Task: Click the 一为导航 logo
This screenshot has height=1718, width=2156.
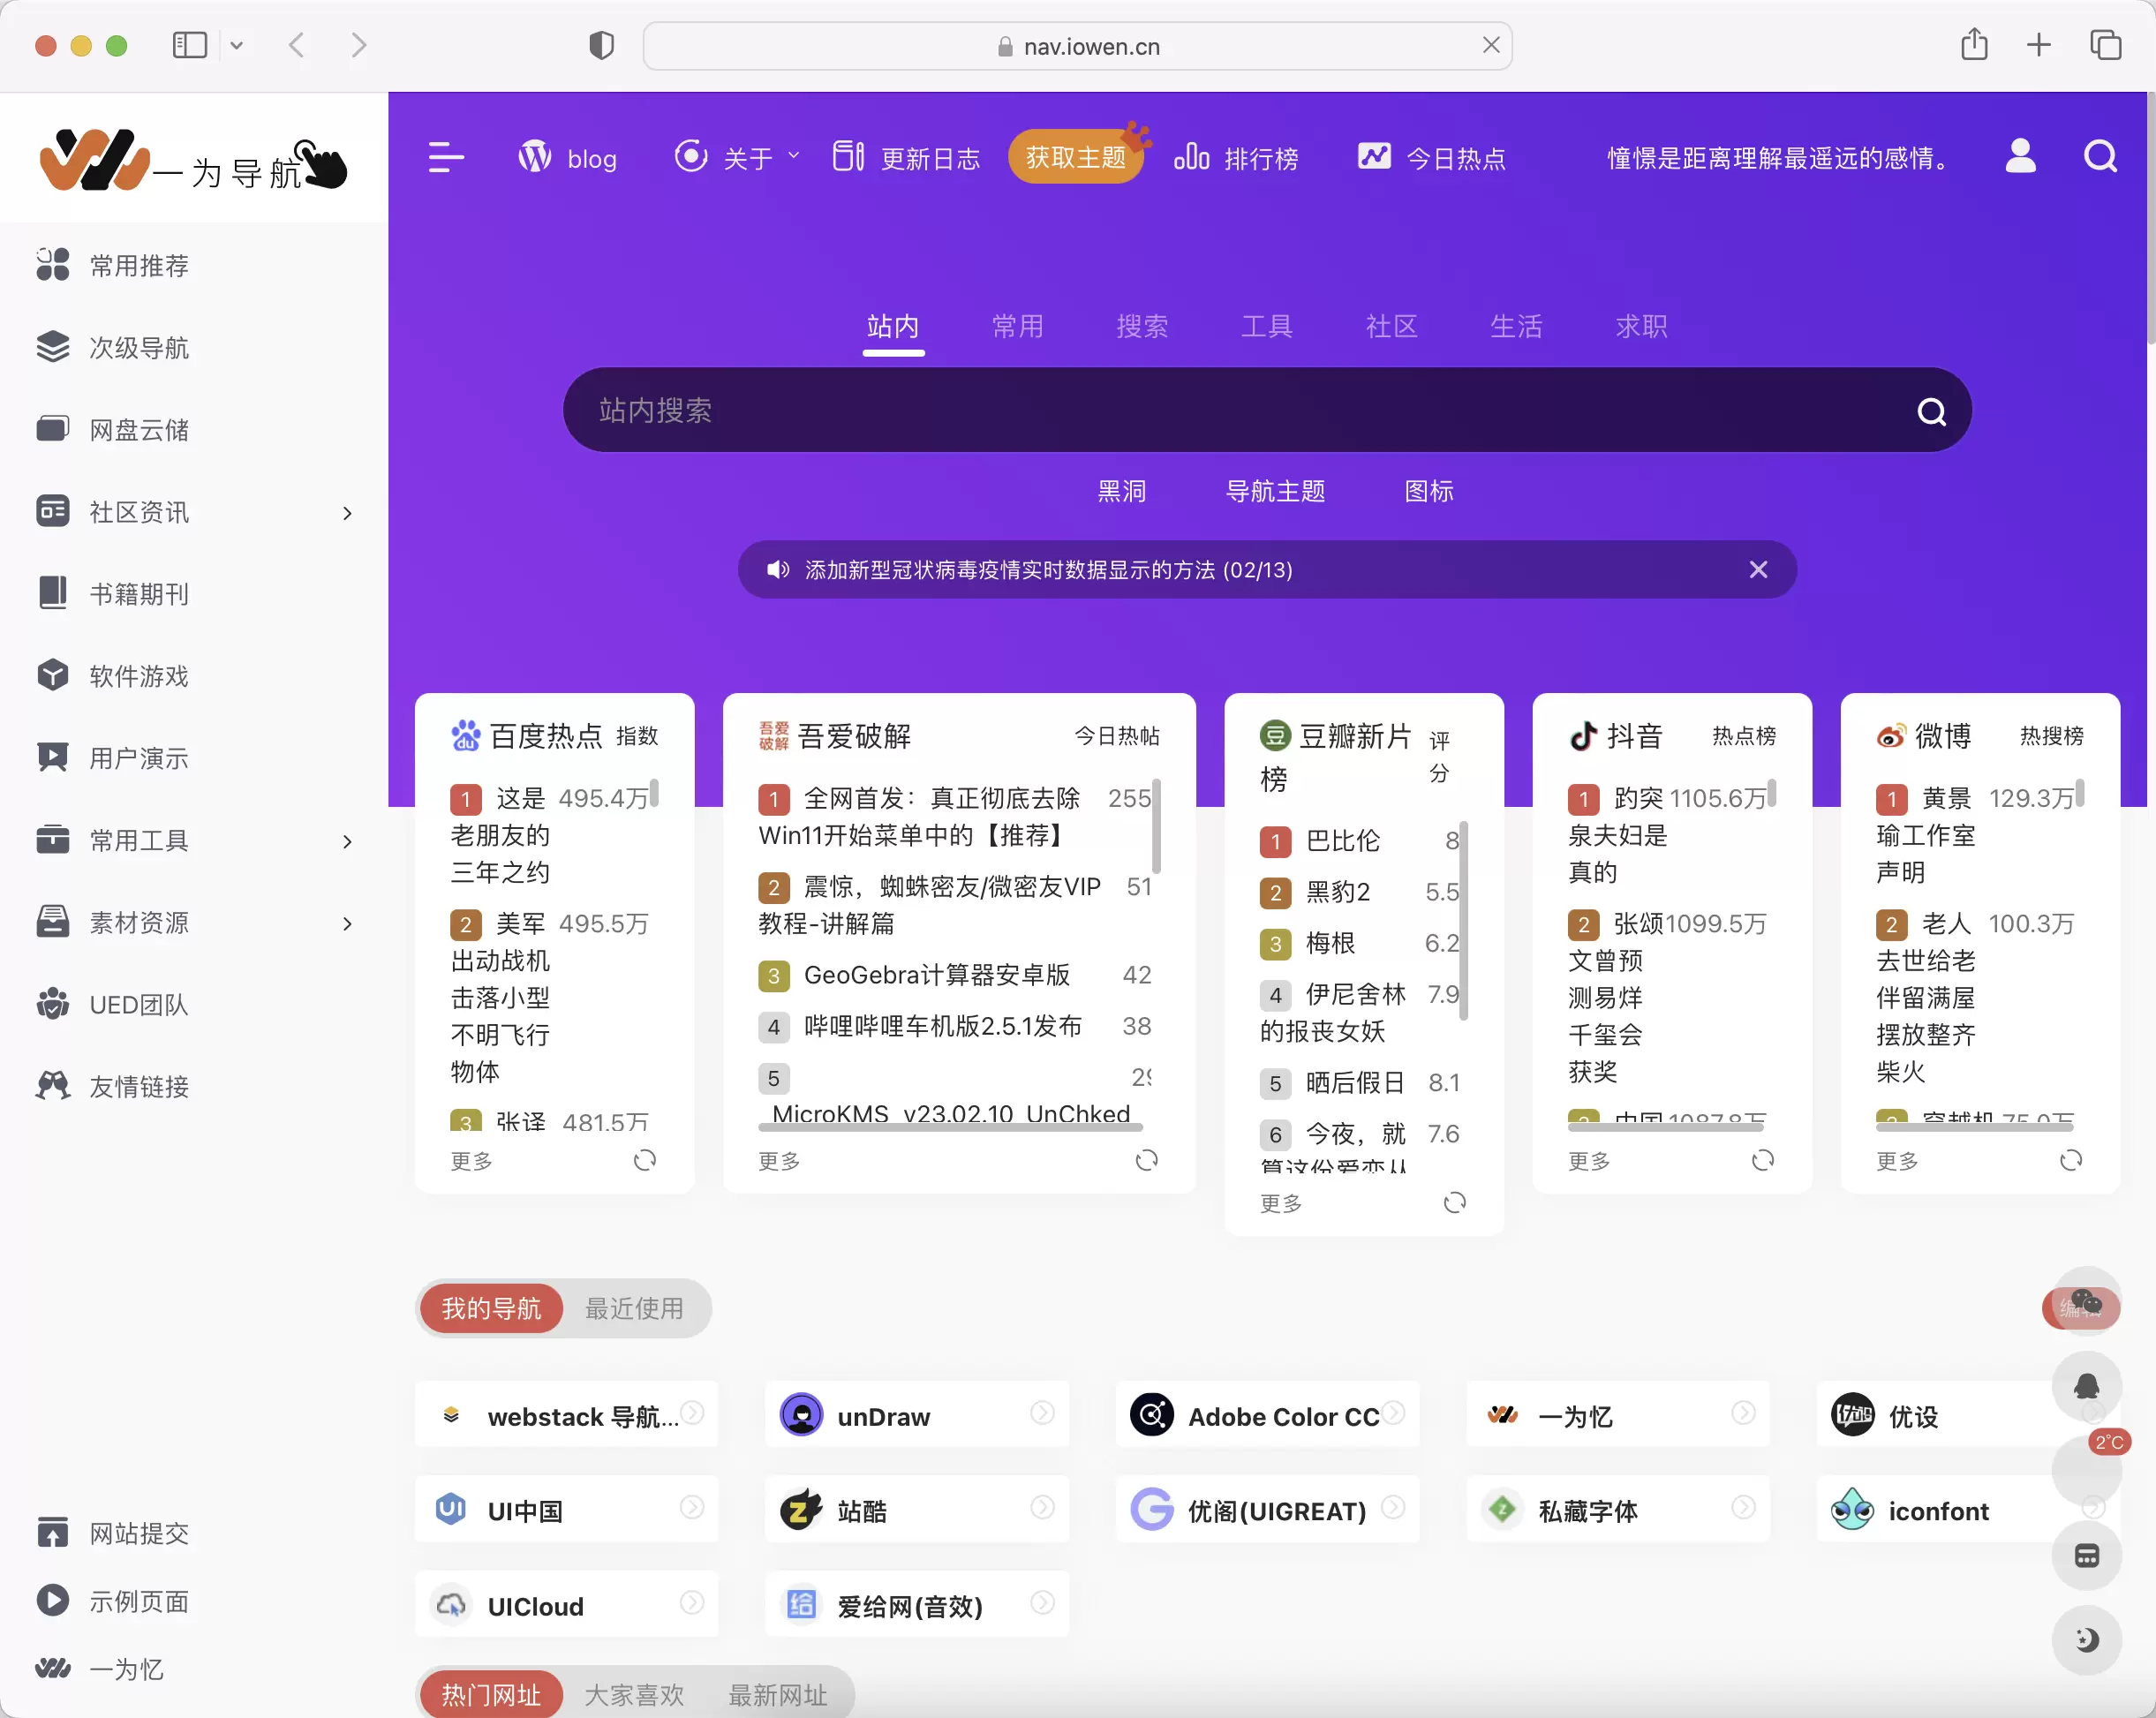Action: 194,160
